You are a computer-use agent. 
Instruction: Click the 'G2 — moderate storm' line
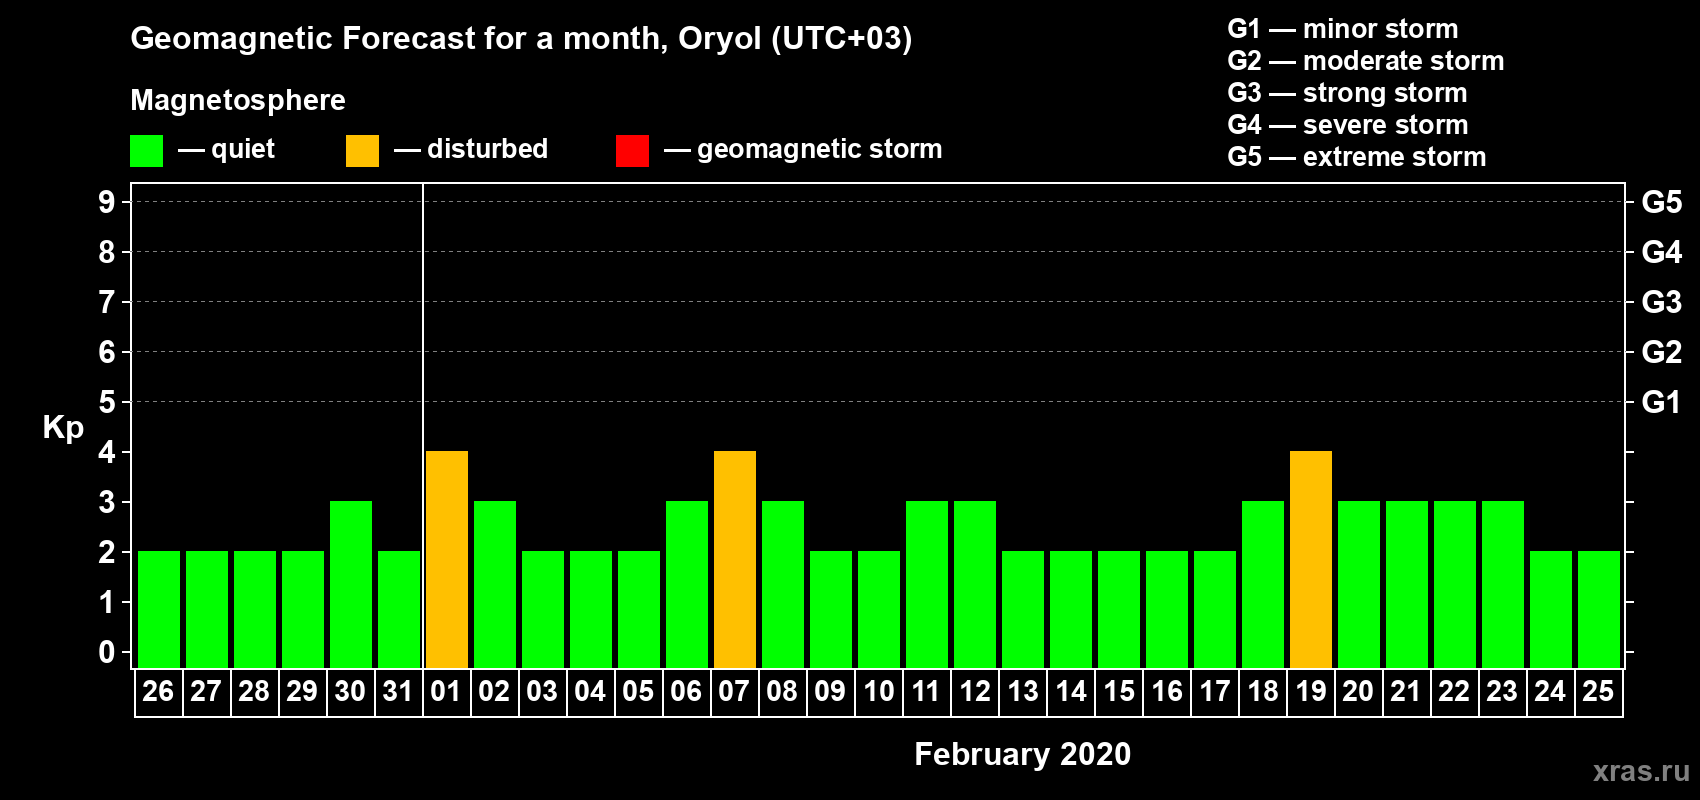[1366, 61]
